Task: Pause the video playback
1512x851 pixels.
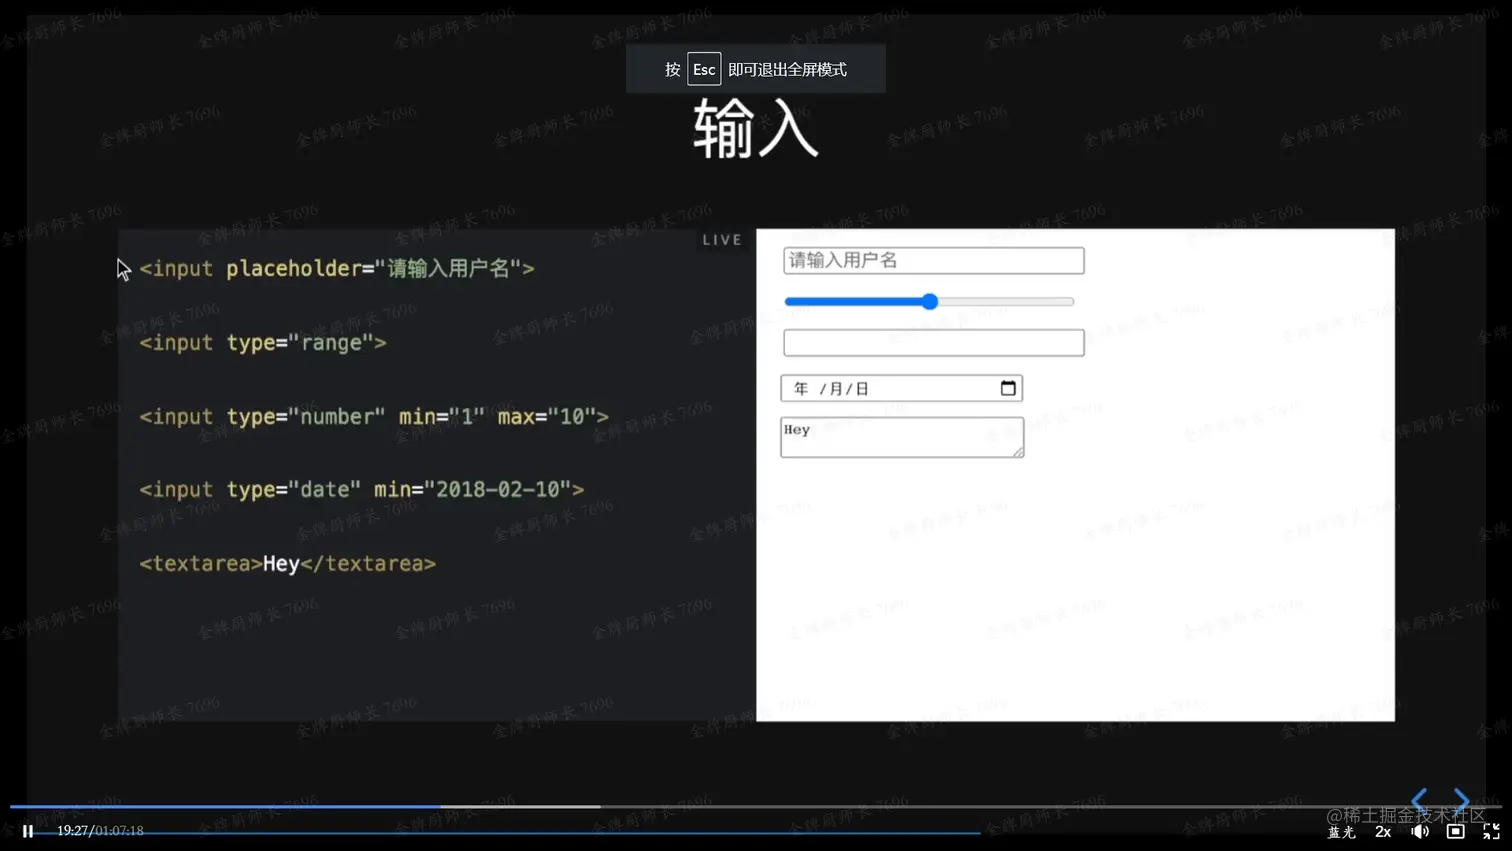Action: (x=28, y=831)
